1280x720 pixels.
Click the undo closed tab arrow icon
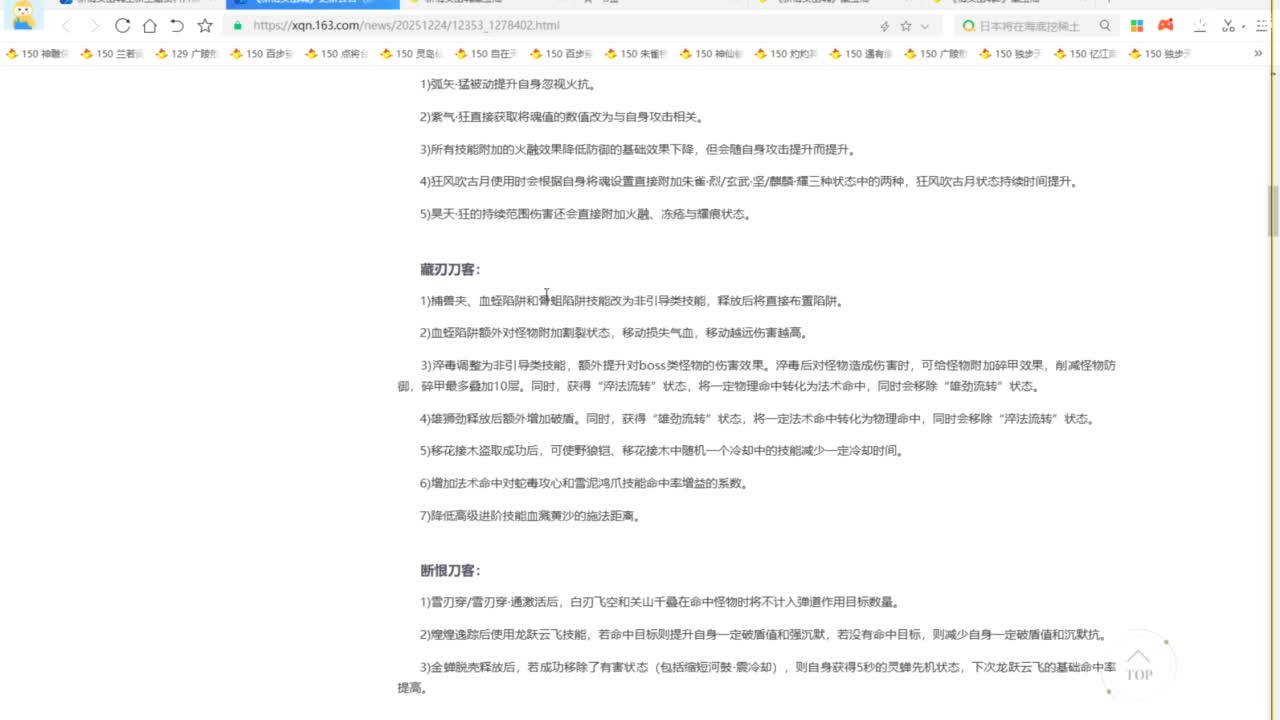[177, 26]
